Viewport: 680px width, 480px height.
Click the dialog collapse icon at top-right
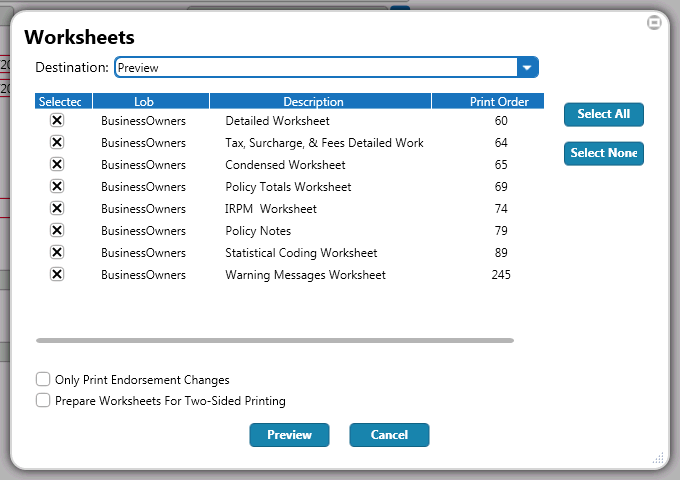pos(654,22)
